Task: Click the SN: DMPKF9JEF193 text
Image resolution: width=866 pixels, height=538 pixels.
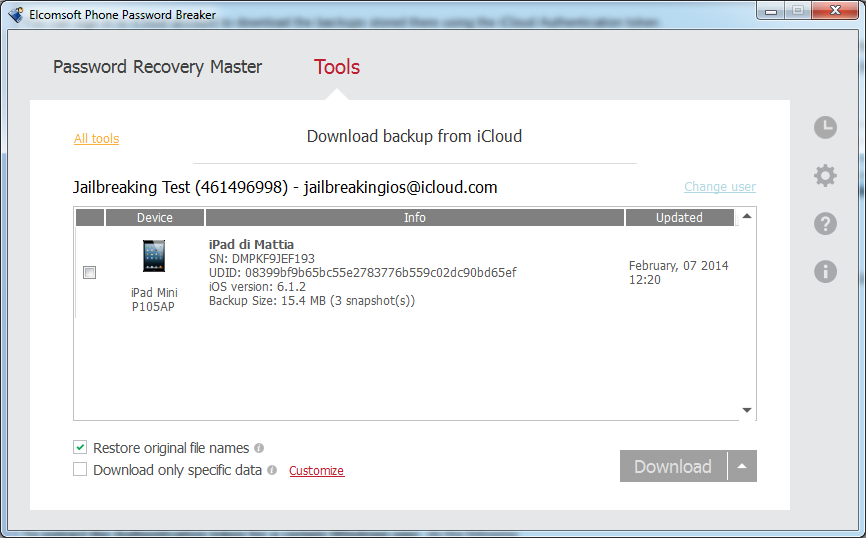Action: [262, 259]
